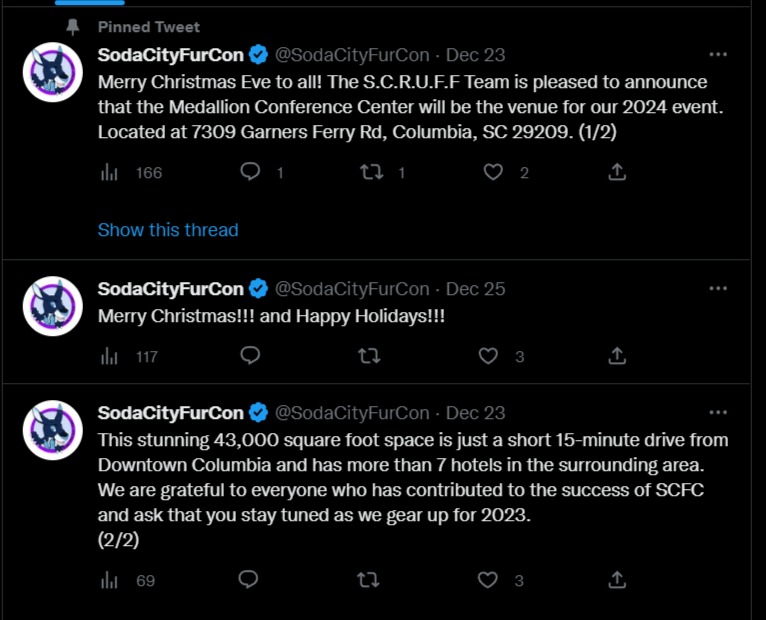766x620 pixels.
Task: Like the Merry Christmas and Happy Holidays tweet
Action: (x=489, y=356)
